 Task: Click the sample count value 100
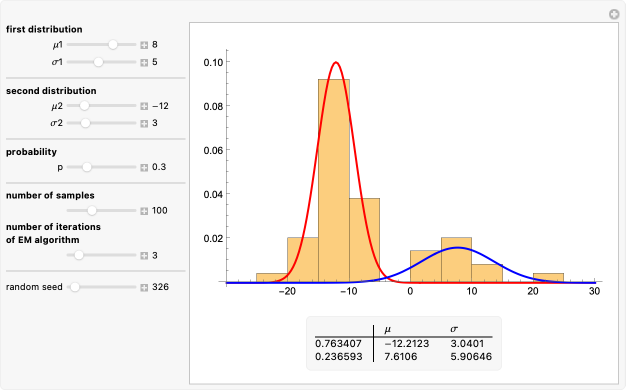(160, 210)
